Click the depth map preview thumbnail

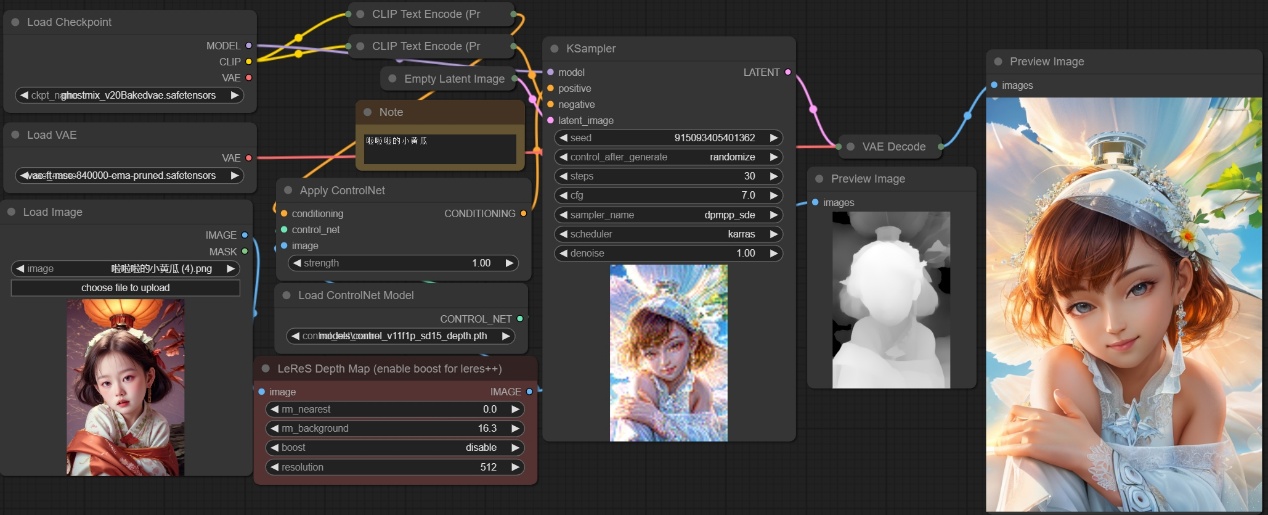tap(891, 299)
